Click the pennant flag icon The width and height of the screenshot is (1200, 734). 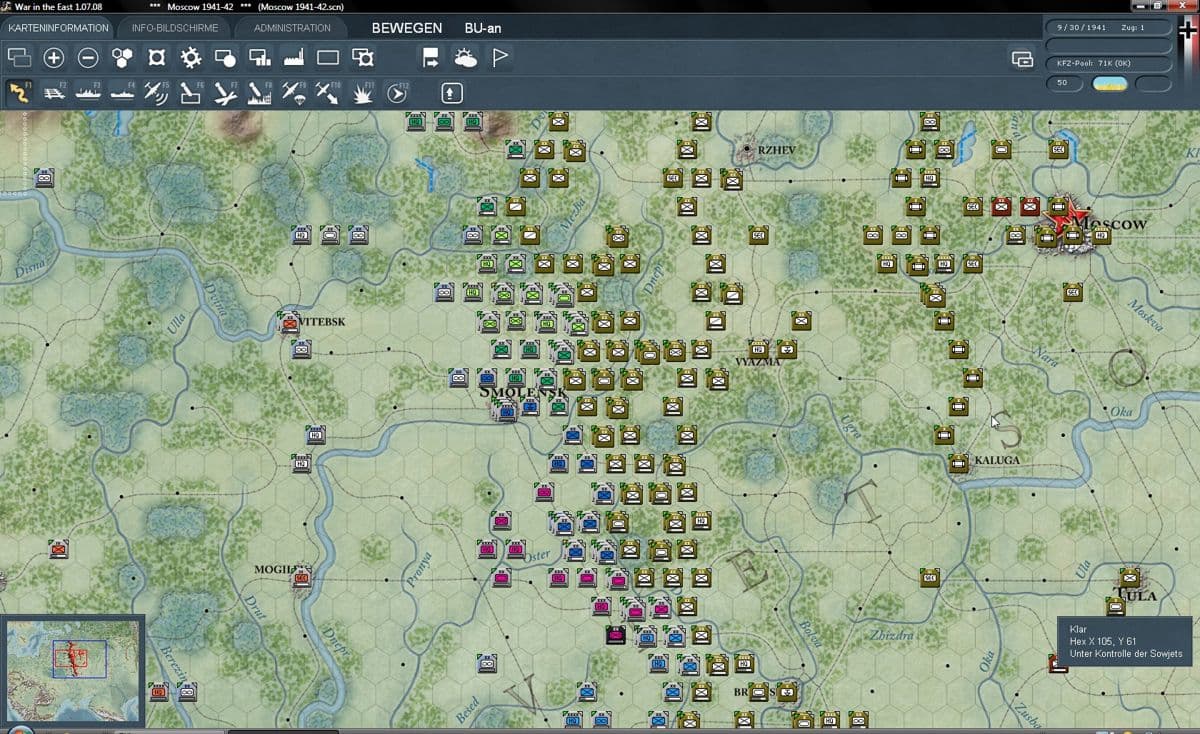click(500, 58)
